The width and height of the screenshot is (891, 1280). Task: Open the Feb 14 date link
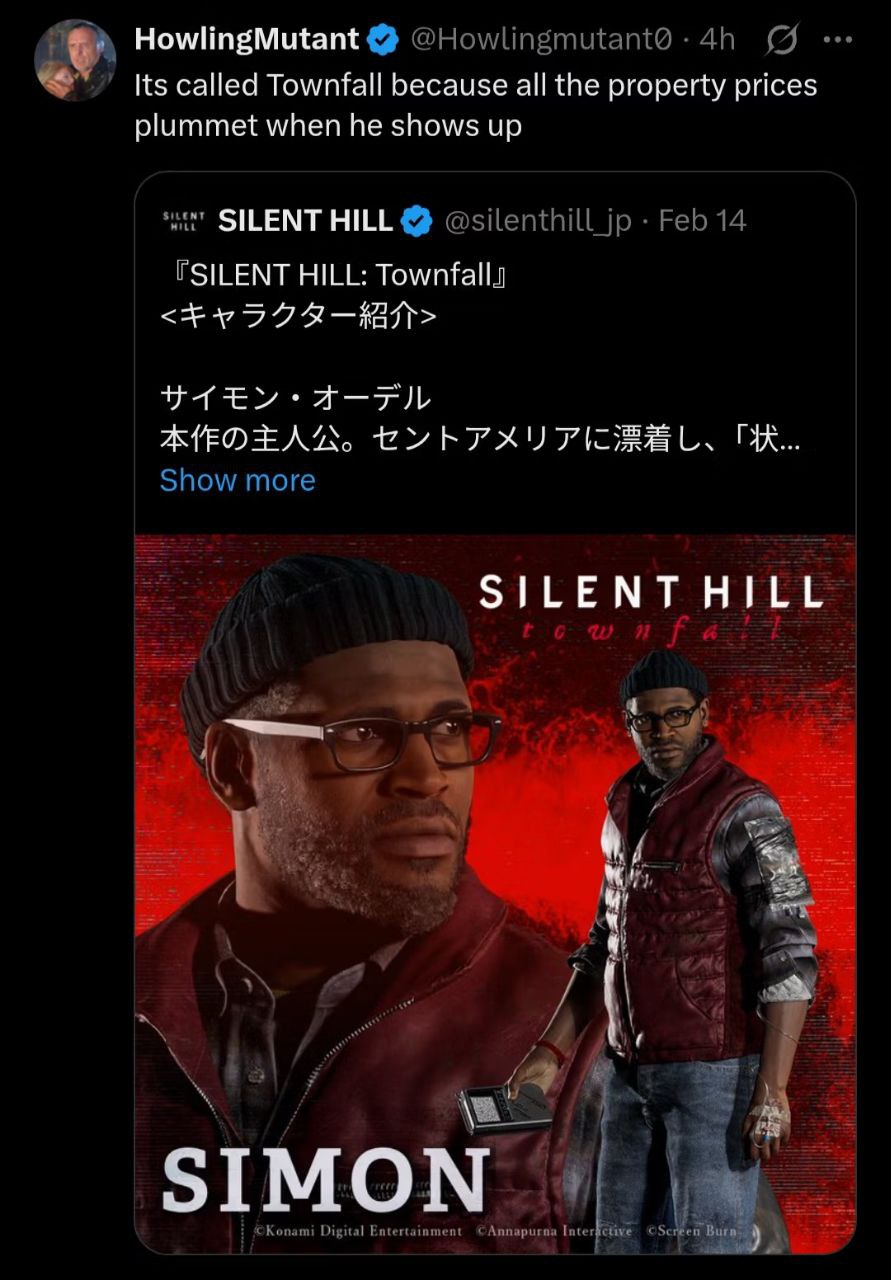(703, 221)
